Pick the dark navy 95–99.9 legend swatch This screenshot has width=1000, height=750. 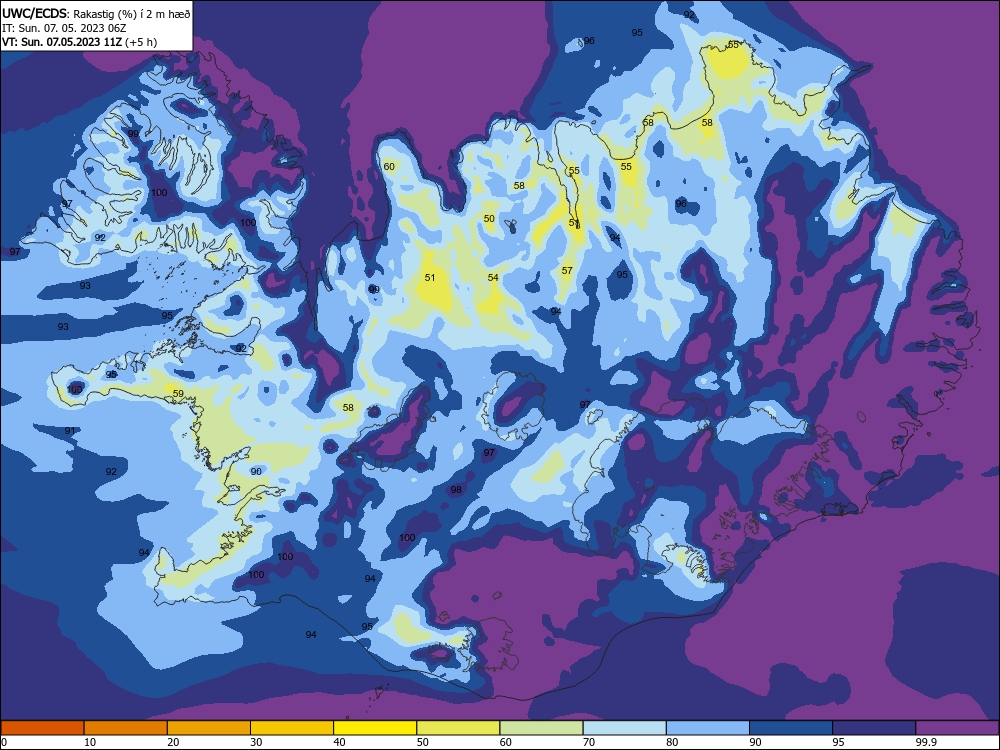[x=874, y=728]
